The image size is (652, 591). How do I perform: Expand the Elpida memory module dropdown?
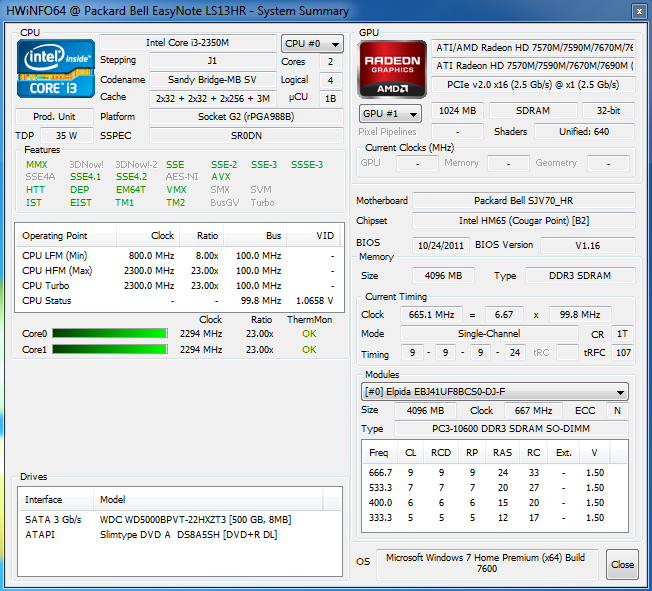tap(494, 392)
